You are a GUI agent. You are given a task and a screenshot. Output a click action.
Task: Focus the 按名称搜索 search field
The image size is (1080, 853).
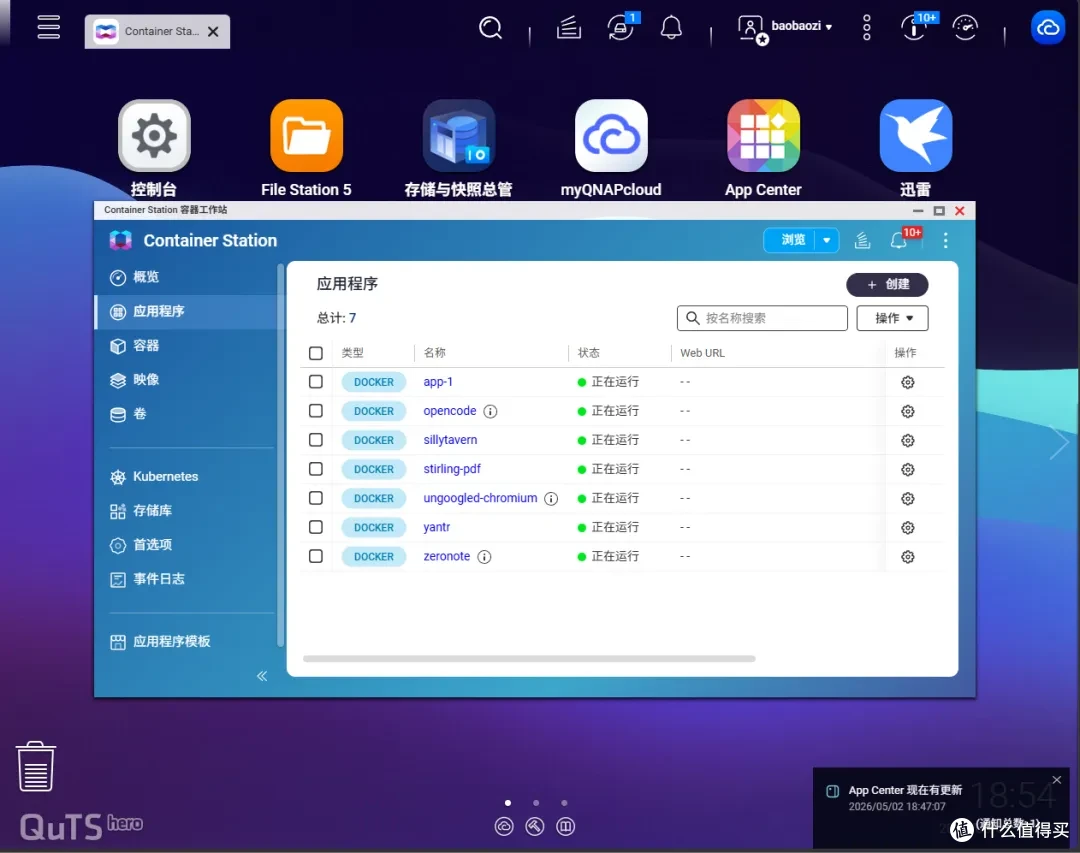(x=762, y=318)
